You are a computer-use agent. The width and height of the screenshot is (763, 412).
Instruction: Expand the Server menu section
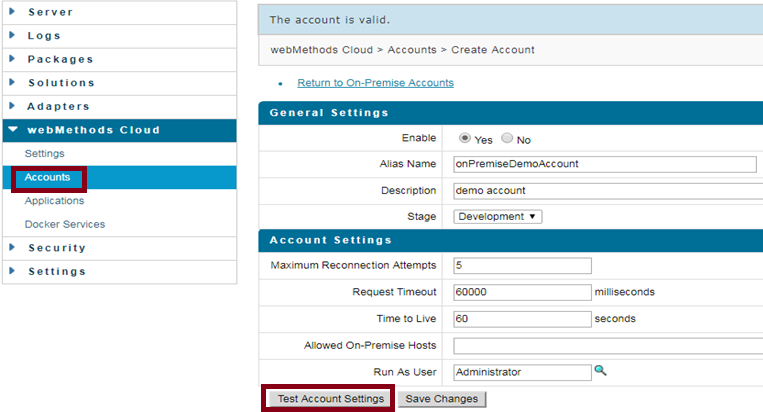(x=120, y=12)
